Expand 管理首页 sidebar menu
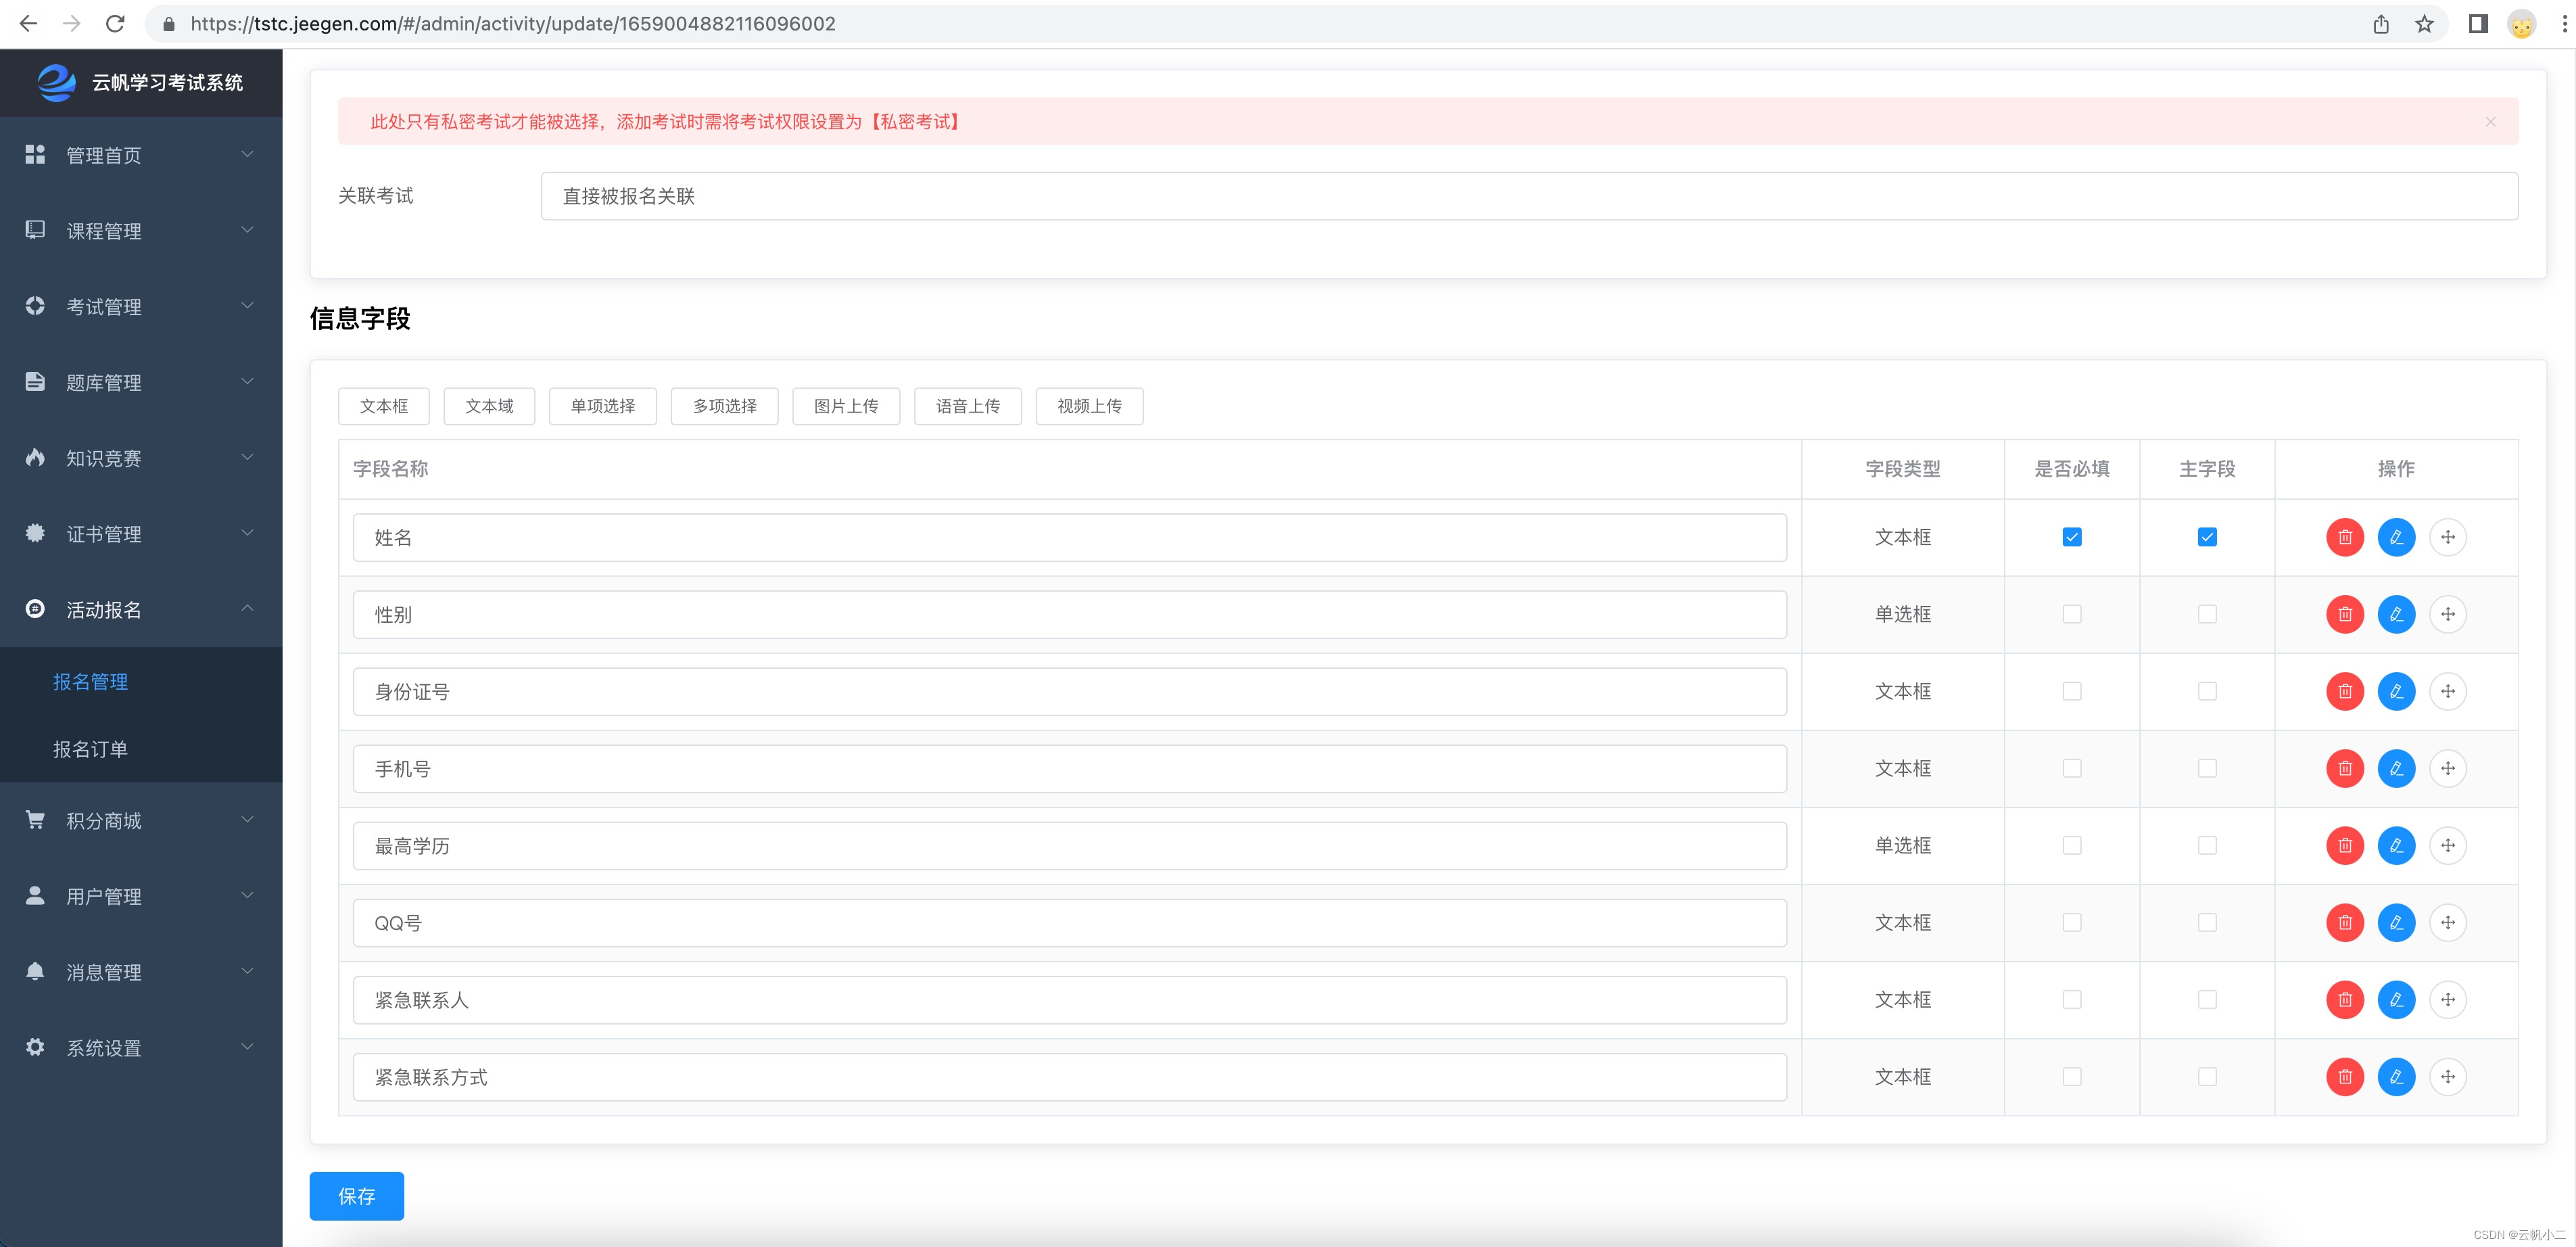 (141, 155)
